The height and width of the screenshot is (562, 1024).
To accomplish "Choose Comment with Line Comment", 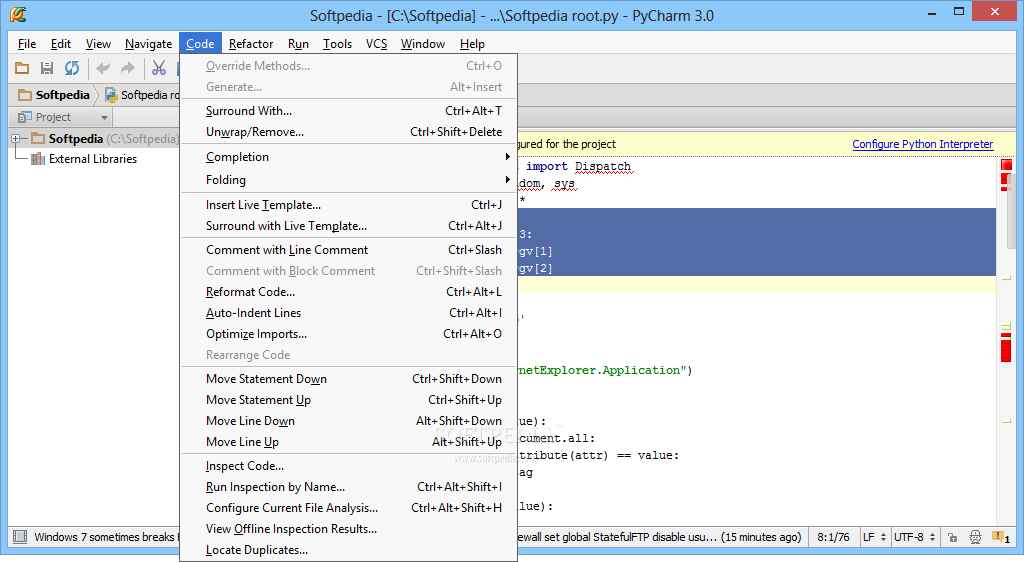I will (x=349, y=250).
